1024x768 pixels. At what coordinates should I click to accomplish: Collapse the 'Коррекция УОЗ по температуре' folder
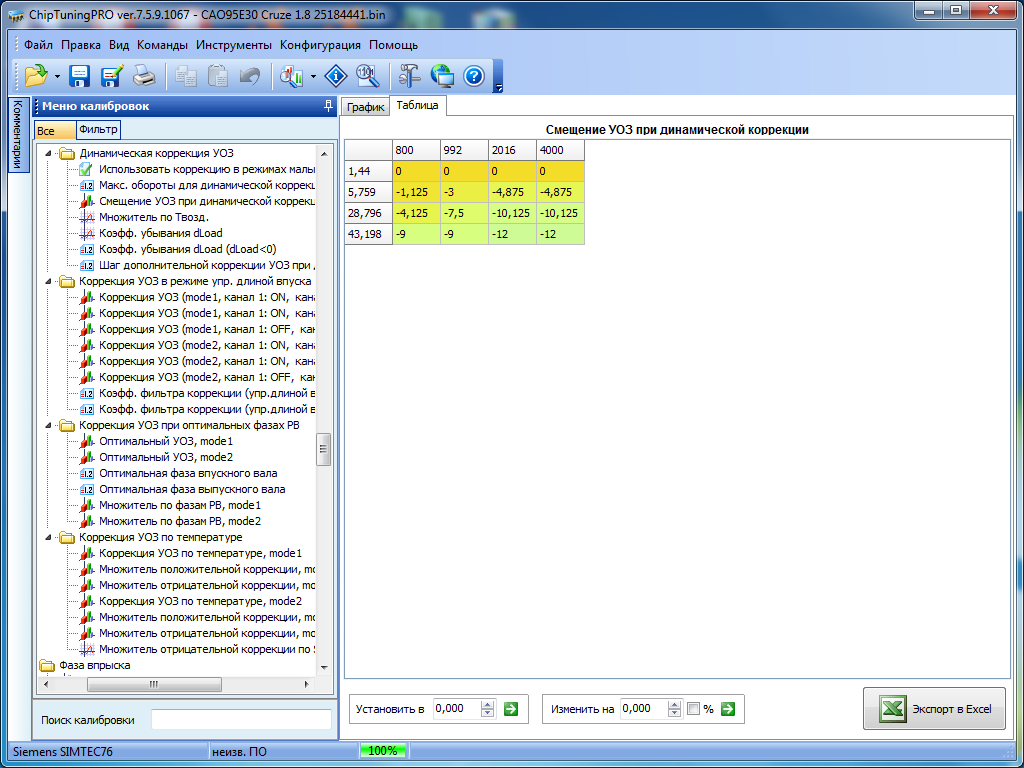[47, 537]
